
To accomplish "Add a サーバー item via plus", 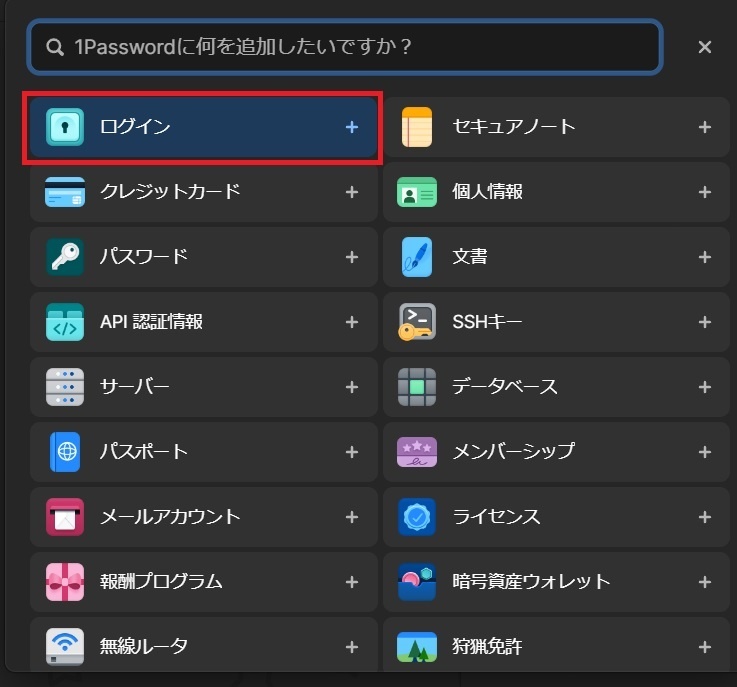I will click(x=352, y=387).
